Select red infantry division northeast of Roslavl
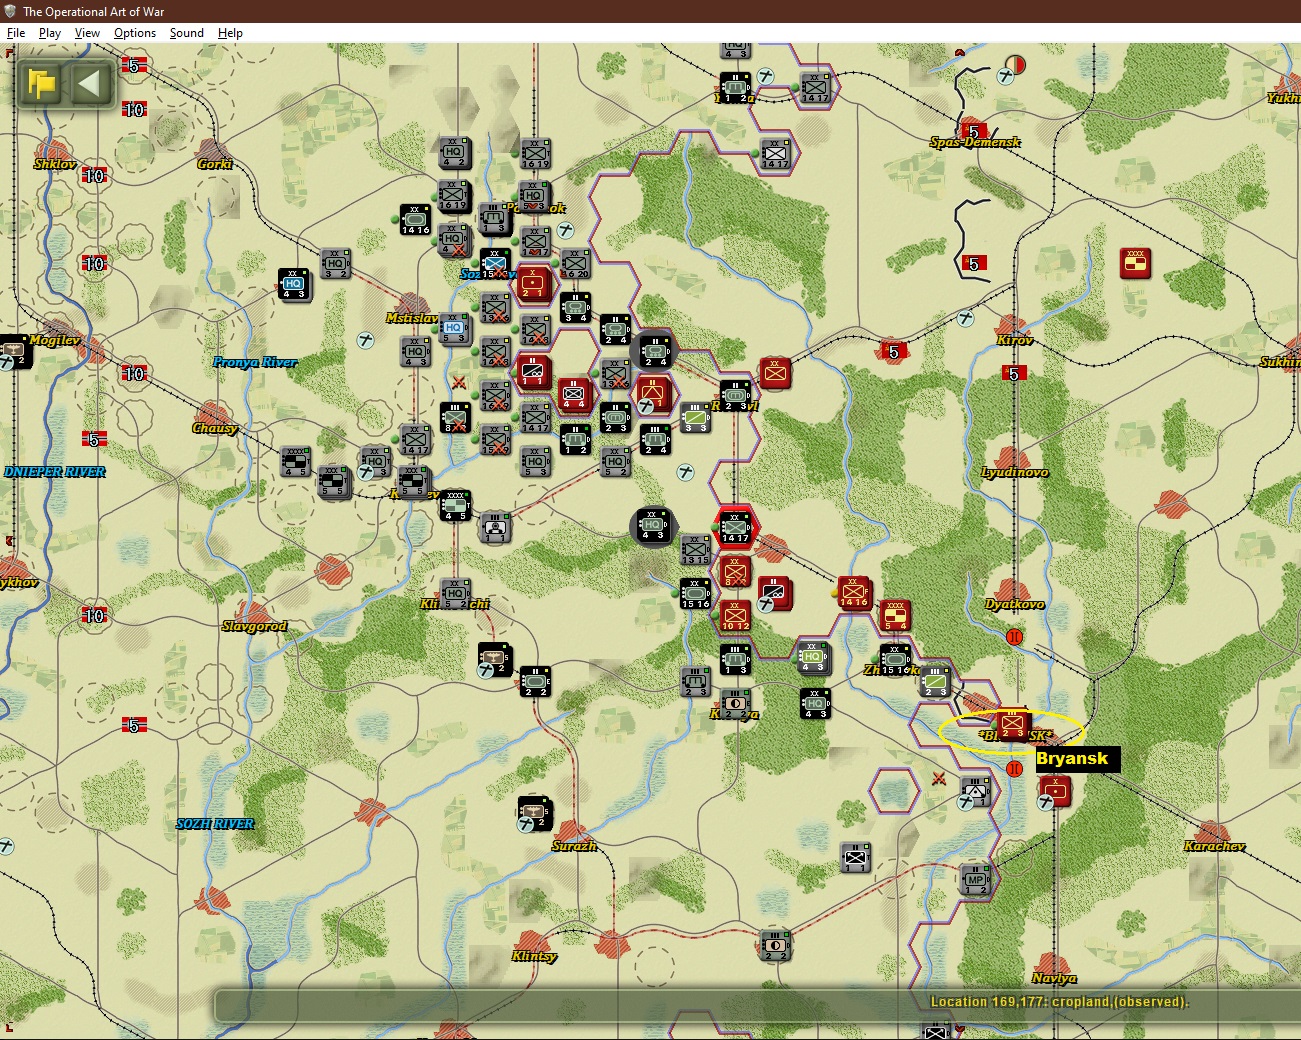Image resolution: width=1301 pixels, height=1040 pixels. coord(775,372)
